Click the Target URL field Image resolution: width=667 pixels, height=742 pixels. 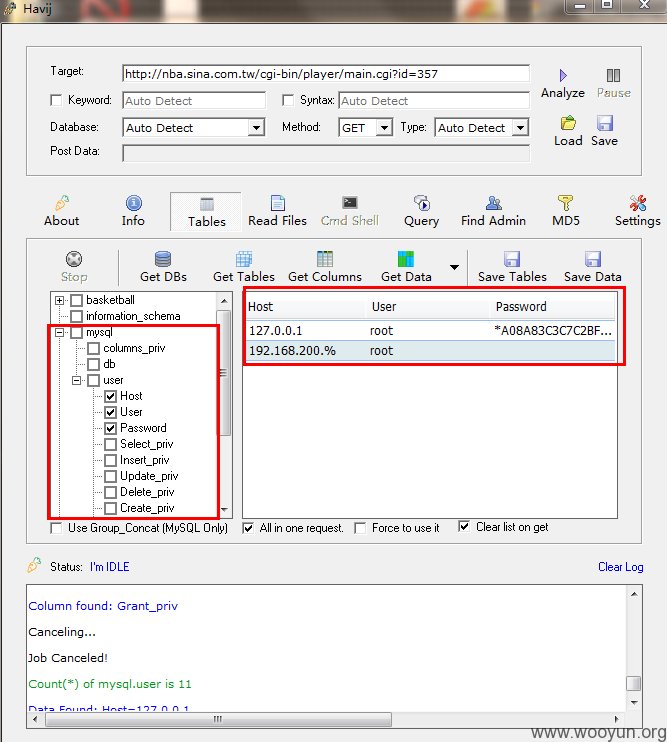pos(326,74)
